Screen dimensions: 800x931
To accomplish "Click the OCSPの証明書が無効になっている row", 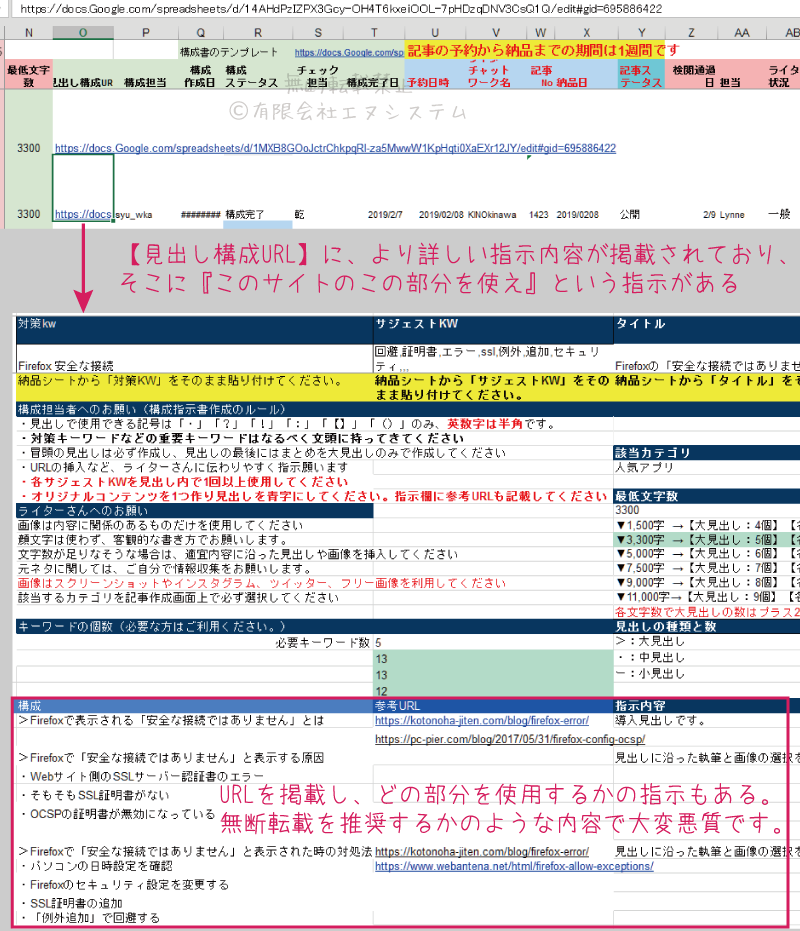I will point(118,813).
